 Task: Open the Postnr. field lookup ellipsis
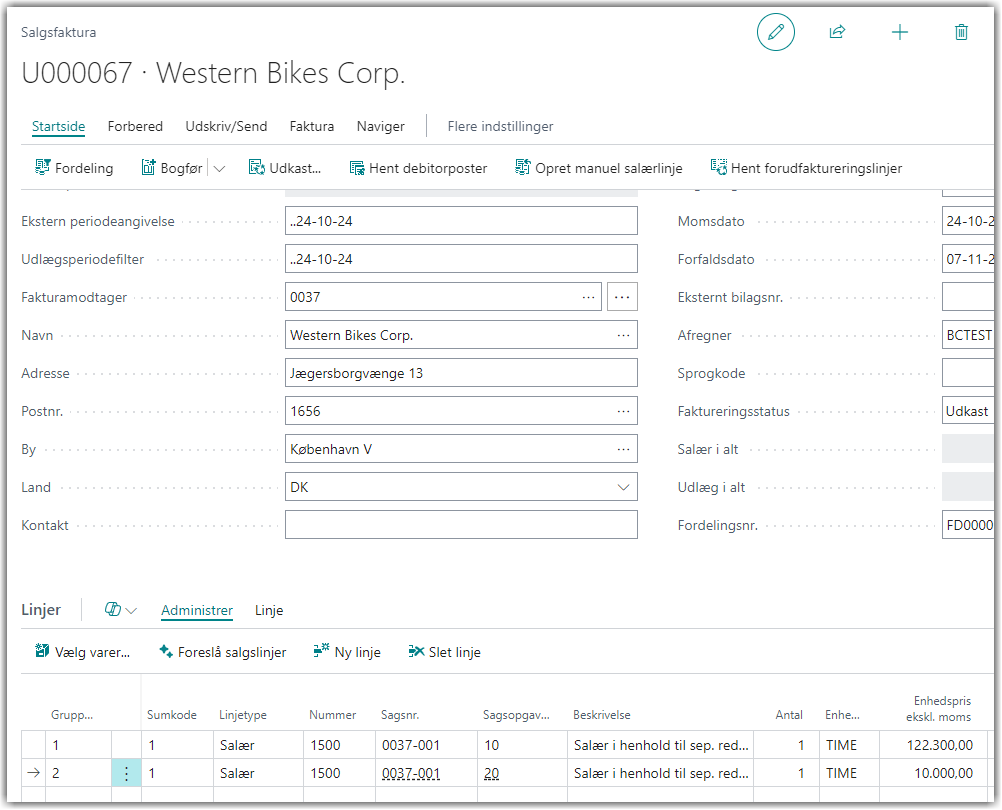pos(624,411)
